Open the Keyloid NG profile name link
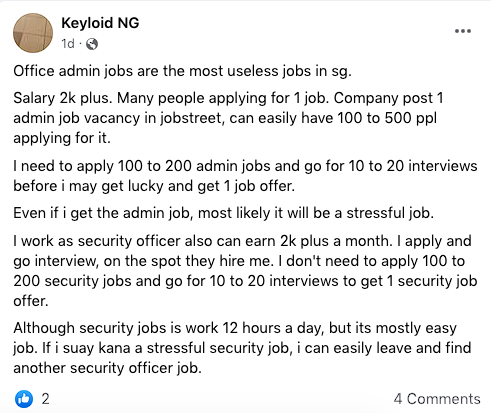 [100, 23]
